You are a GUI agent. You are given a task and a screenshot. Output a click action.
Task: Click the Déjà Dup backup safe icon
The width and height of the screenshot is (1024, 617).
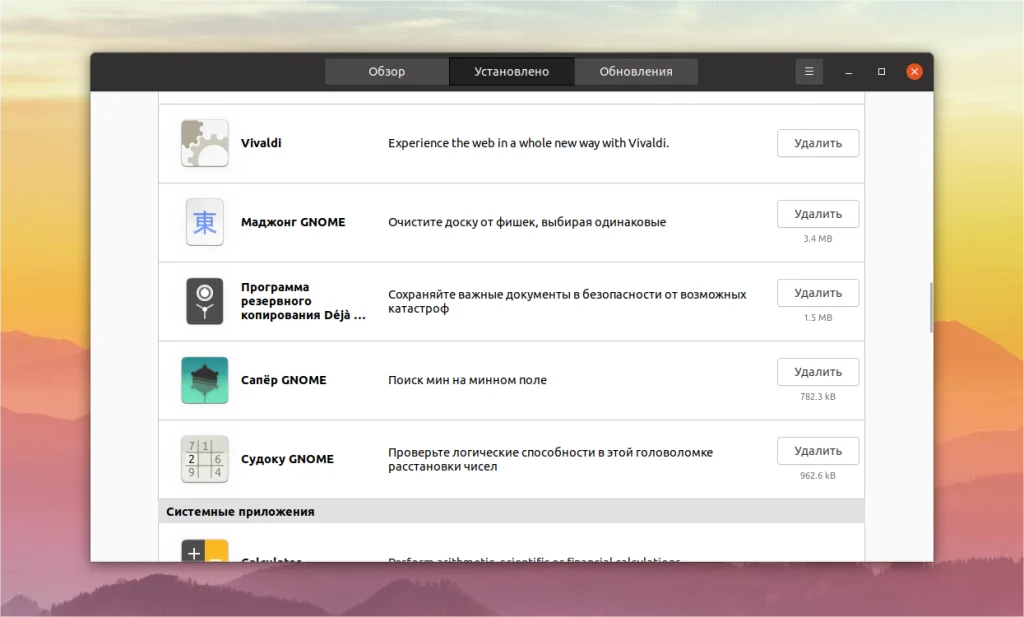coord(204,301)
